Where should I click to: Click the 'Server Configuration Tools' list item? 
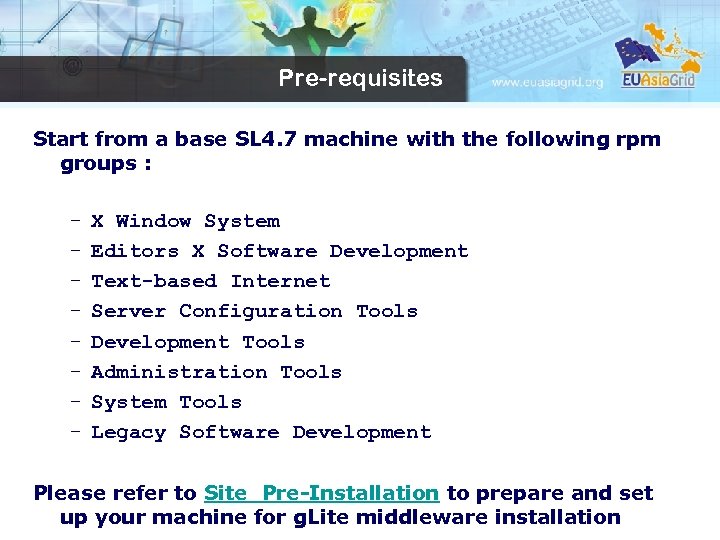pos(254,311)
